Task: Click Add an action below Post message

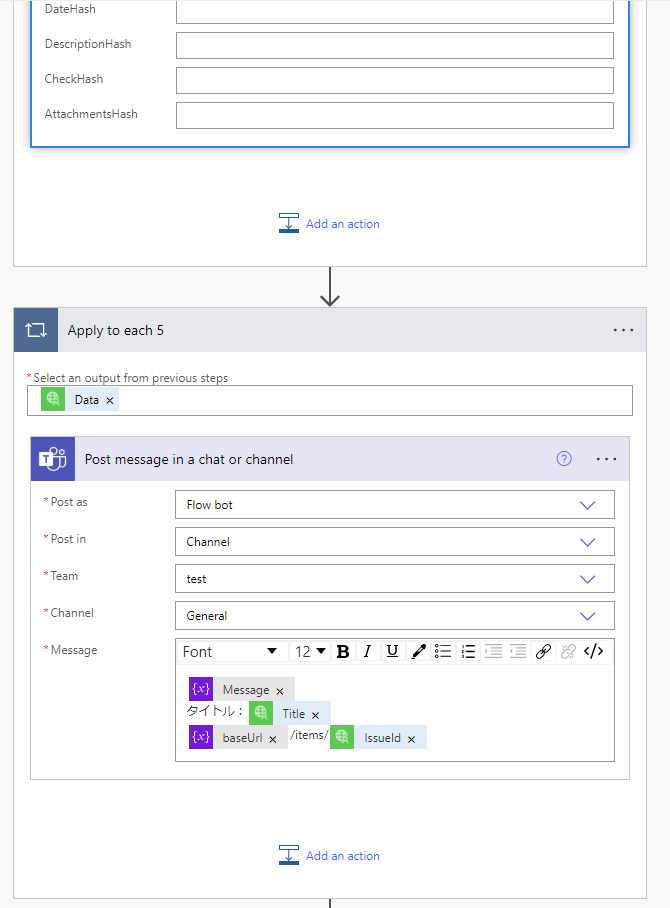Action: (x=329, y=855)
